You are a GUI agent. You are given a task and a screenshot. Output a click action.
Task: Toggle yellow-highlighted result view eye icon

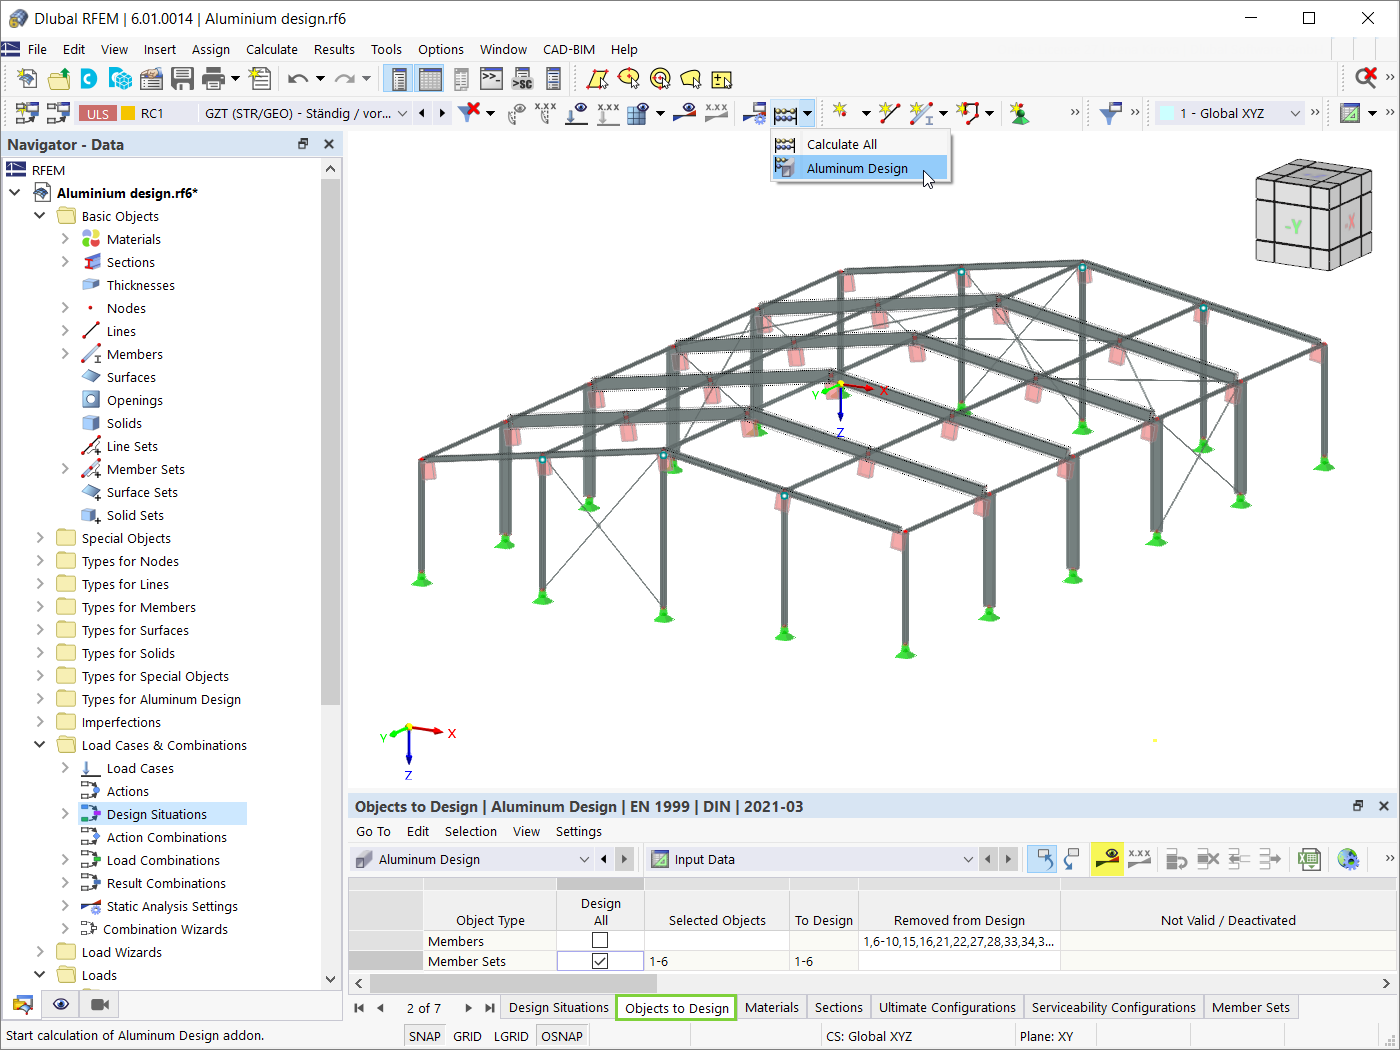[1107, 858]
